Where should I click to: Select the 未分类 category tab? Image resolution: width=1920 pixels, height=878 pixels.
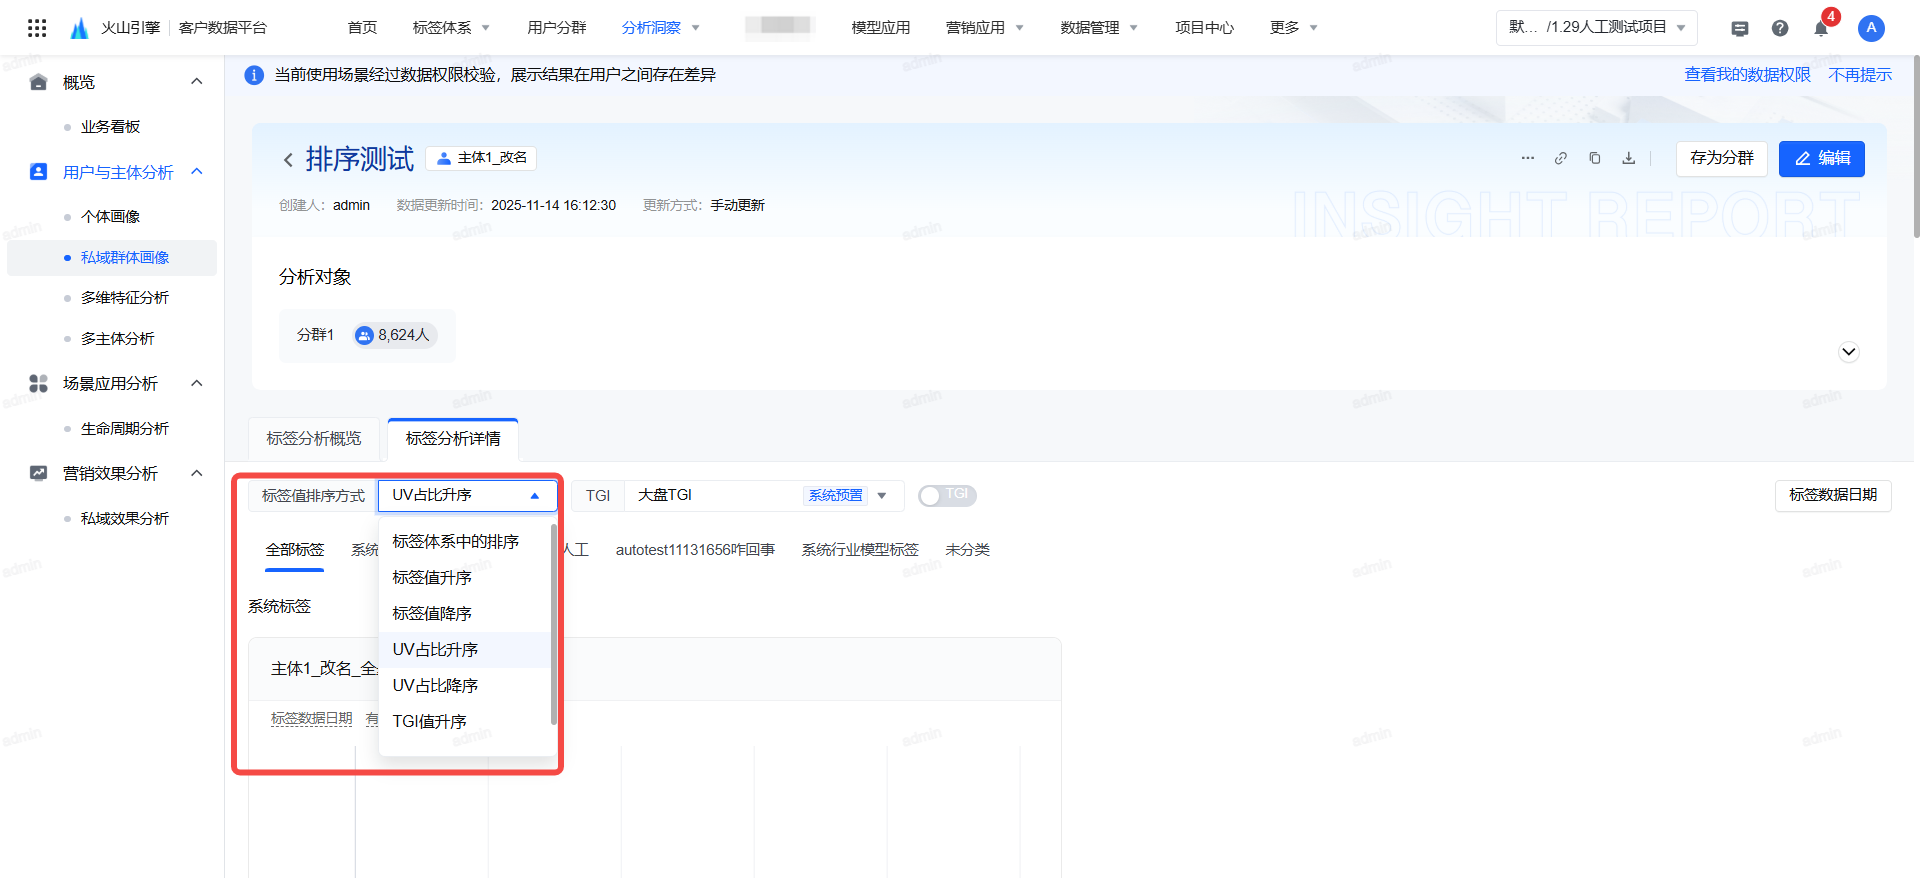[x=967, y=550]
